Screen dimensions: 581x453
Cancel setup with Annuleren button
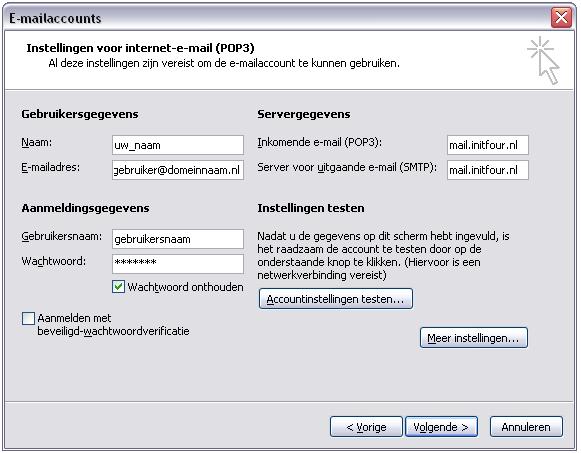(526, 427)
